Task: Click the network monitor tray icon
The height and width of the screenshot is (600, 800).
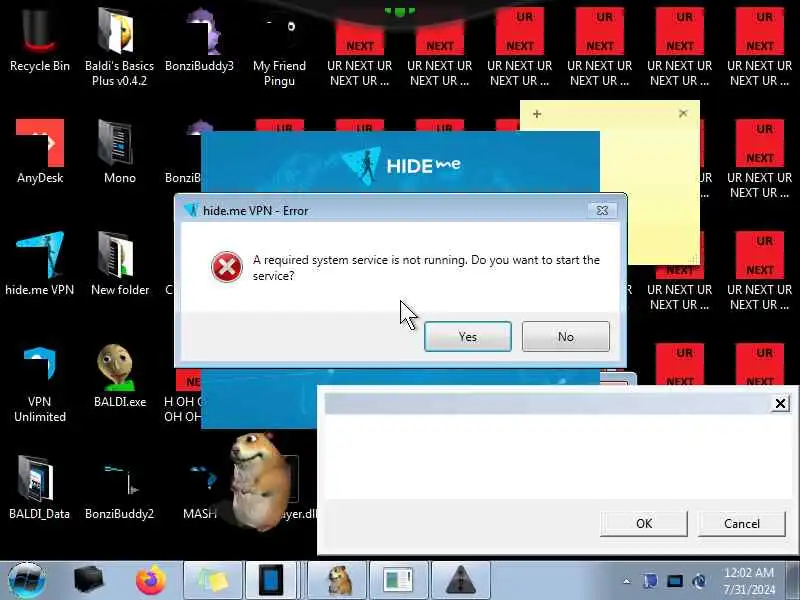Action: click(x=674, y=581)
